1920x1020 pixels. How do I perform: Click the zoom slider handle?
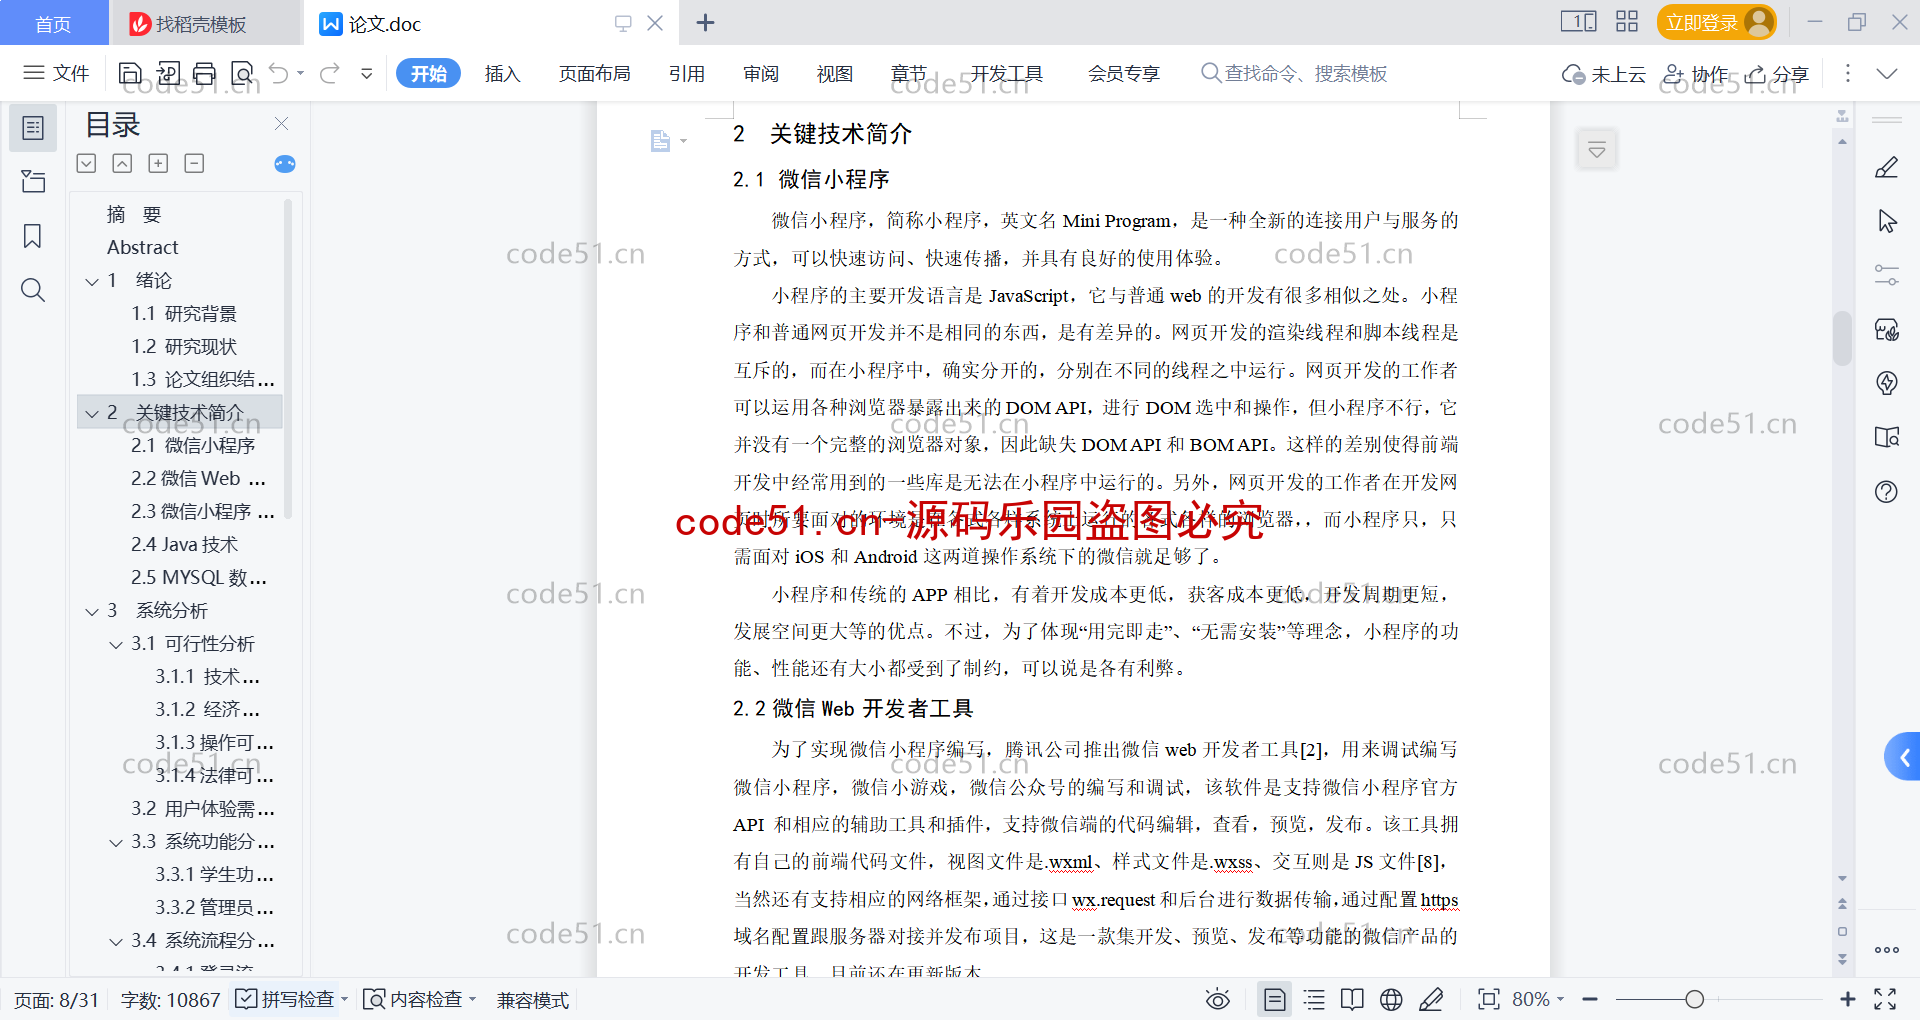[1694, 999]
